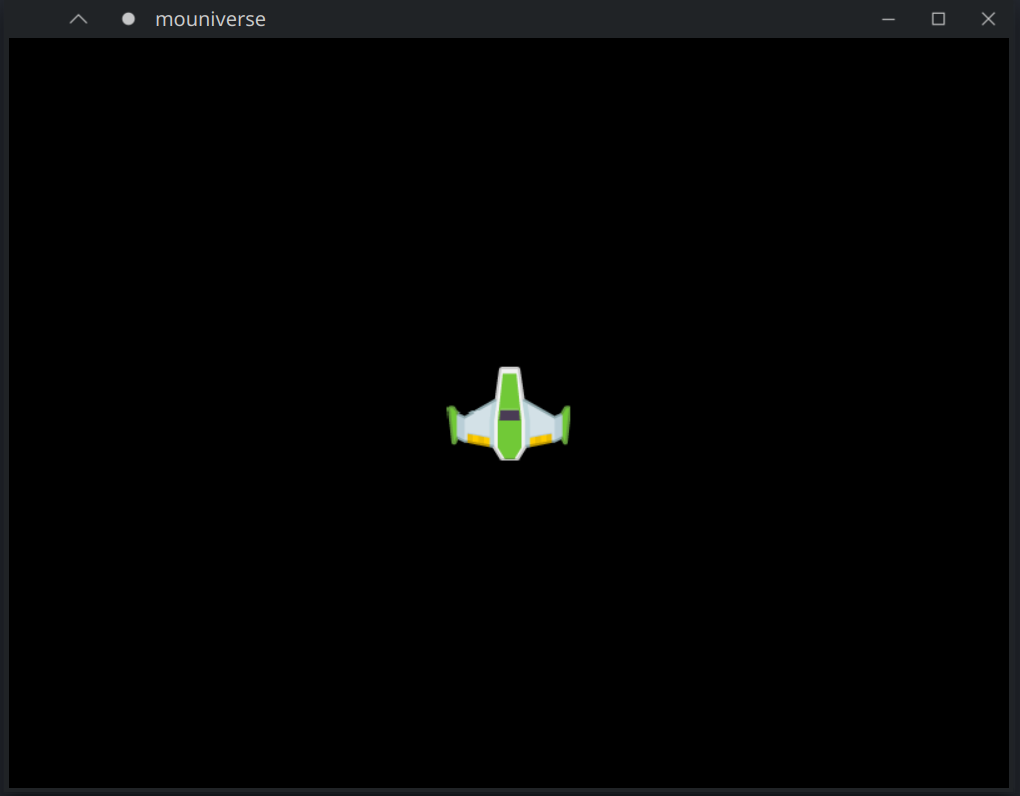Click the "mouniverse" window title text
This screenshot has width=1020, height=796.
click(210, 19)
